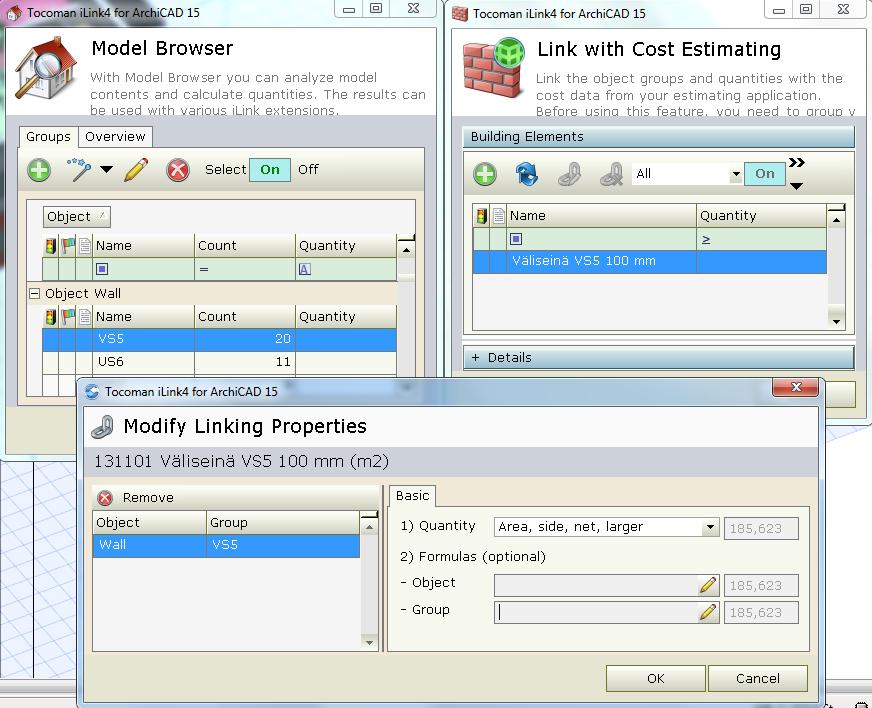Add a building element with green plus
This screenshot has width=872, height=708.
[485, 174]
